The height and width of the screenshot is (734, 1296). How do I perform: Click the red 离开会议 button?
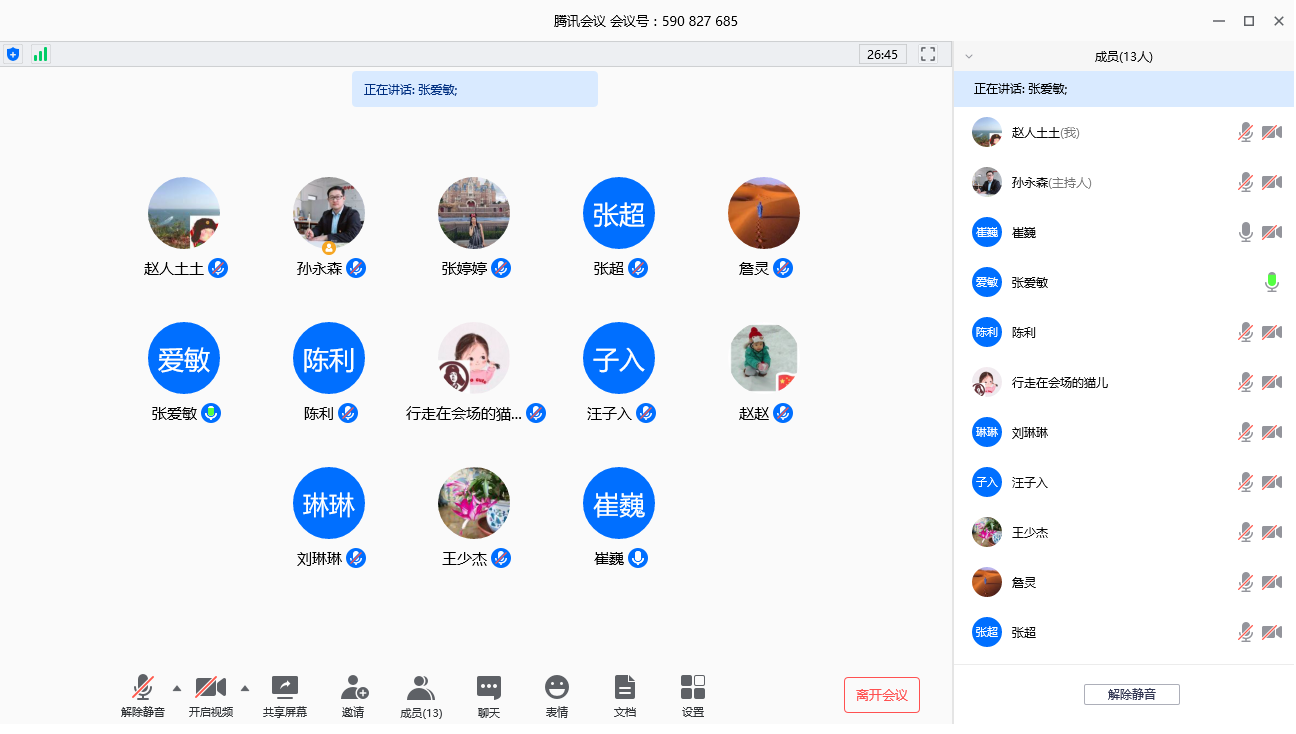point(881,695)
